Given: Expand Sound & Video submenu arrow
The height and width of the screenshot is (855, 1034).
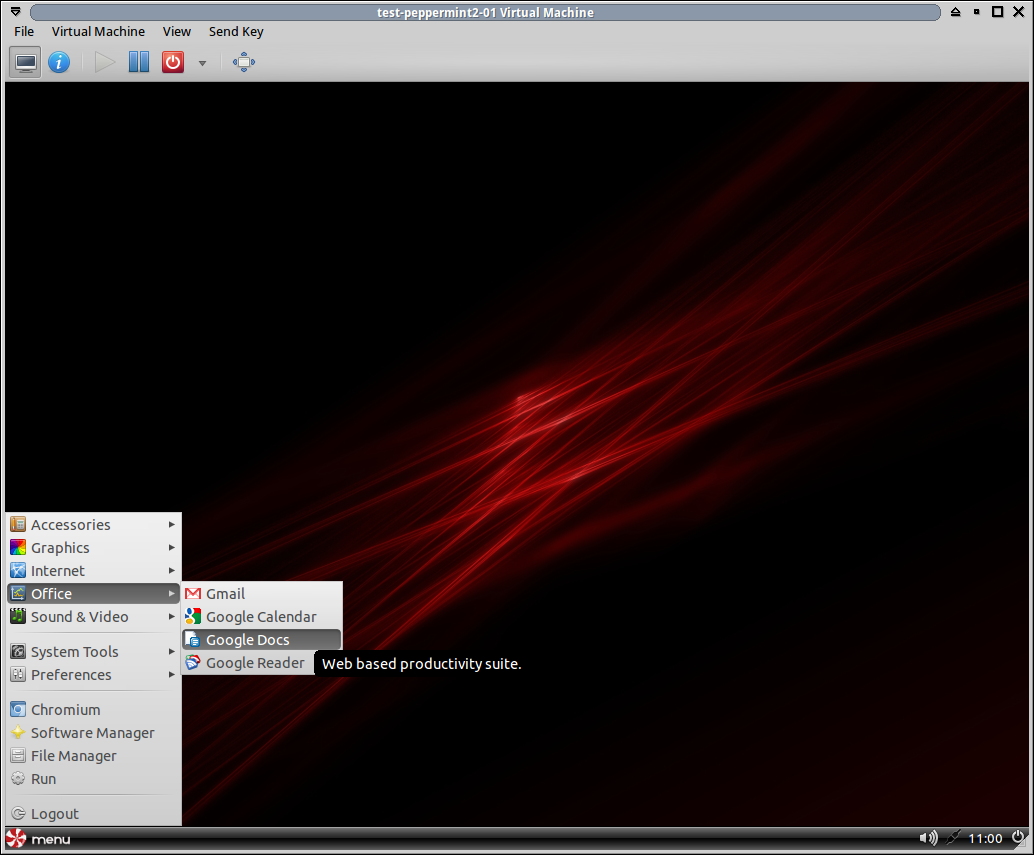Looking at the screenshot, I should click(171, 617).
